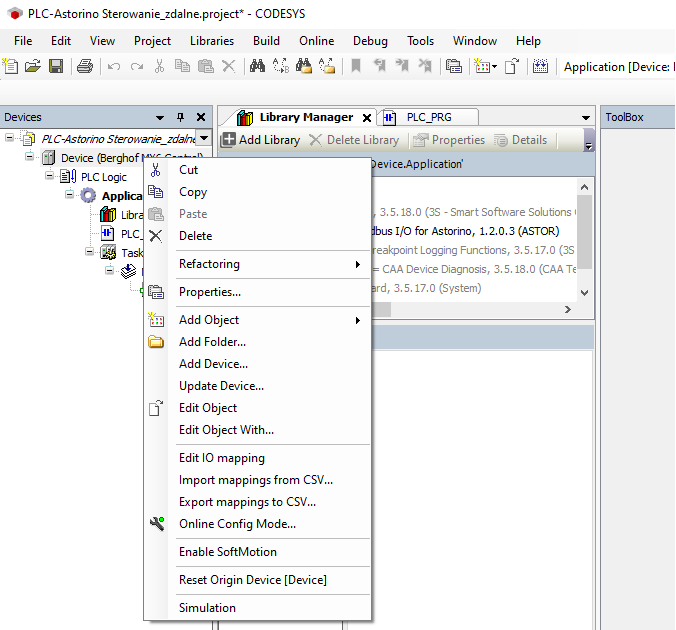
Task: Collapse the Device (Berghof) tree node
Action: [x=29, y=156]
